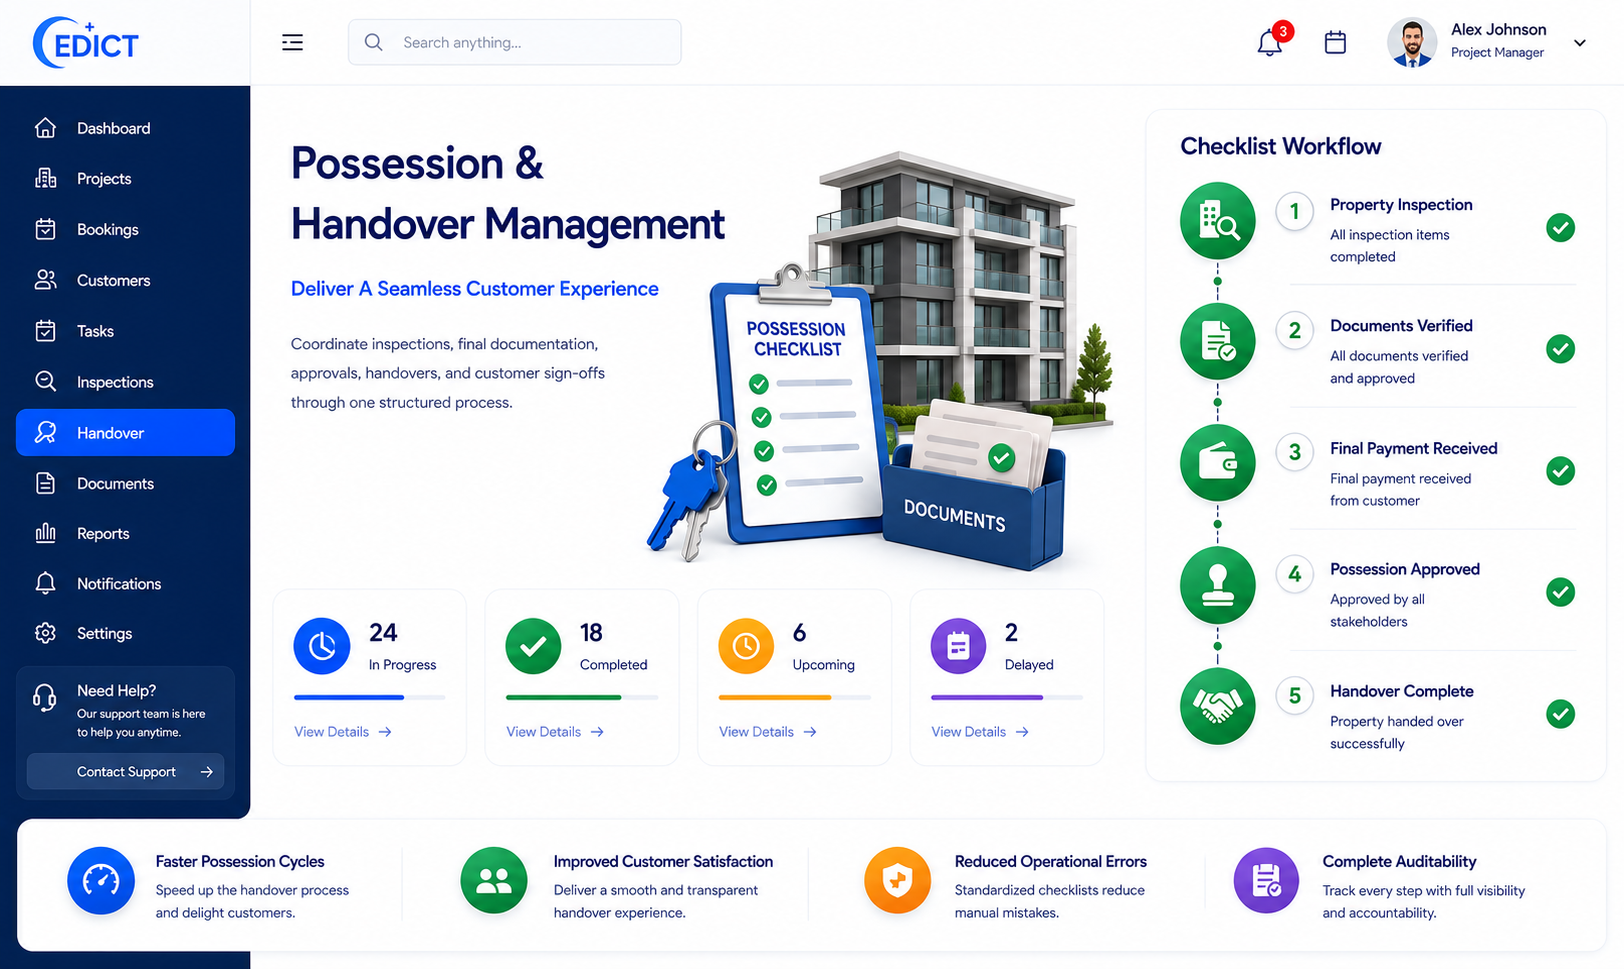Viewport: 1624px width, 969px height.
Task: Click the Delayed purple calendar icon
Action: point(958,646)
